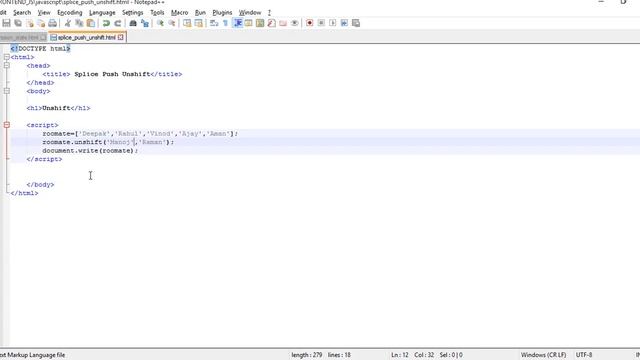Click the Paste clipboard icon
640x360 pixels.
91,23
